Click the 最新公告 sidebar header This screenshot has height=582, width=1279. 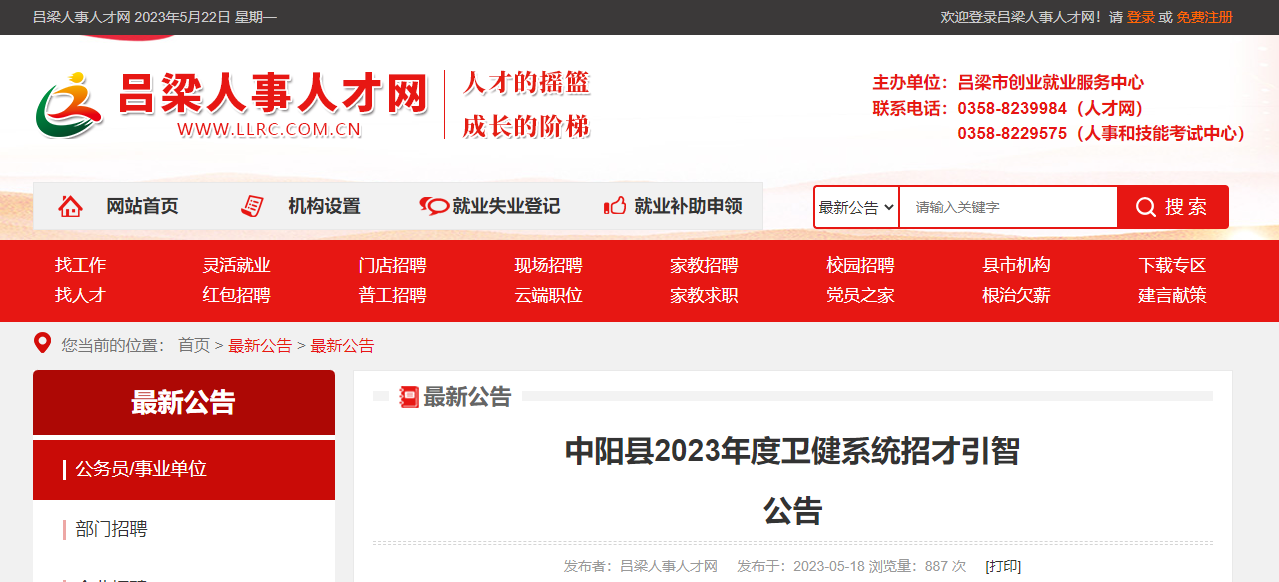[184, 402]
